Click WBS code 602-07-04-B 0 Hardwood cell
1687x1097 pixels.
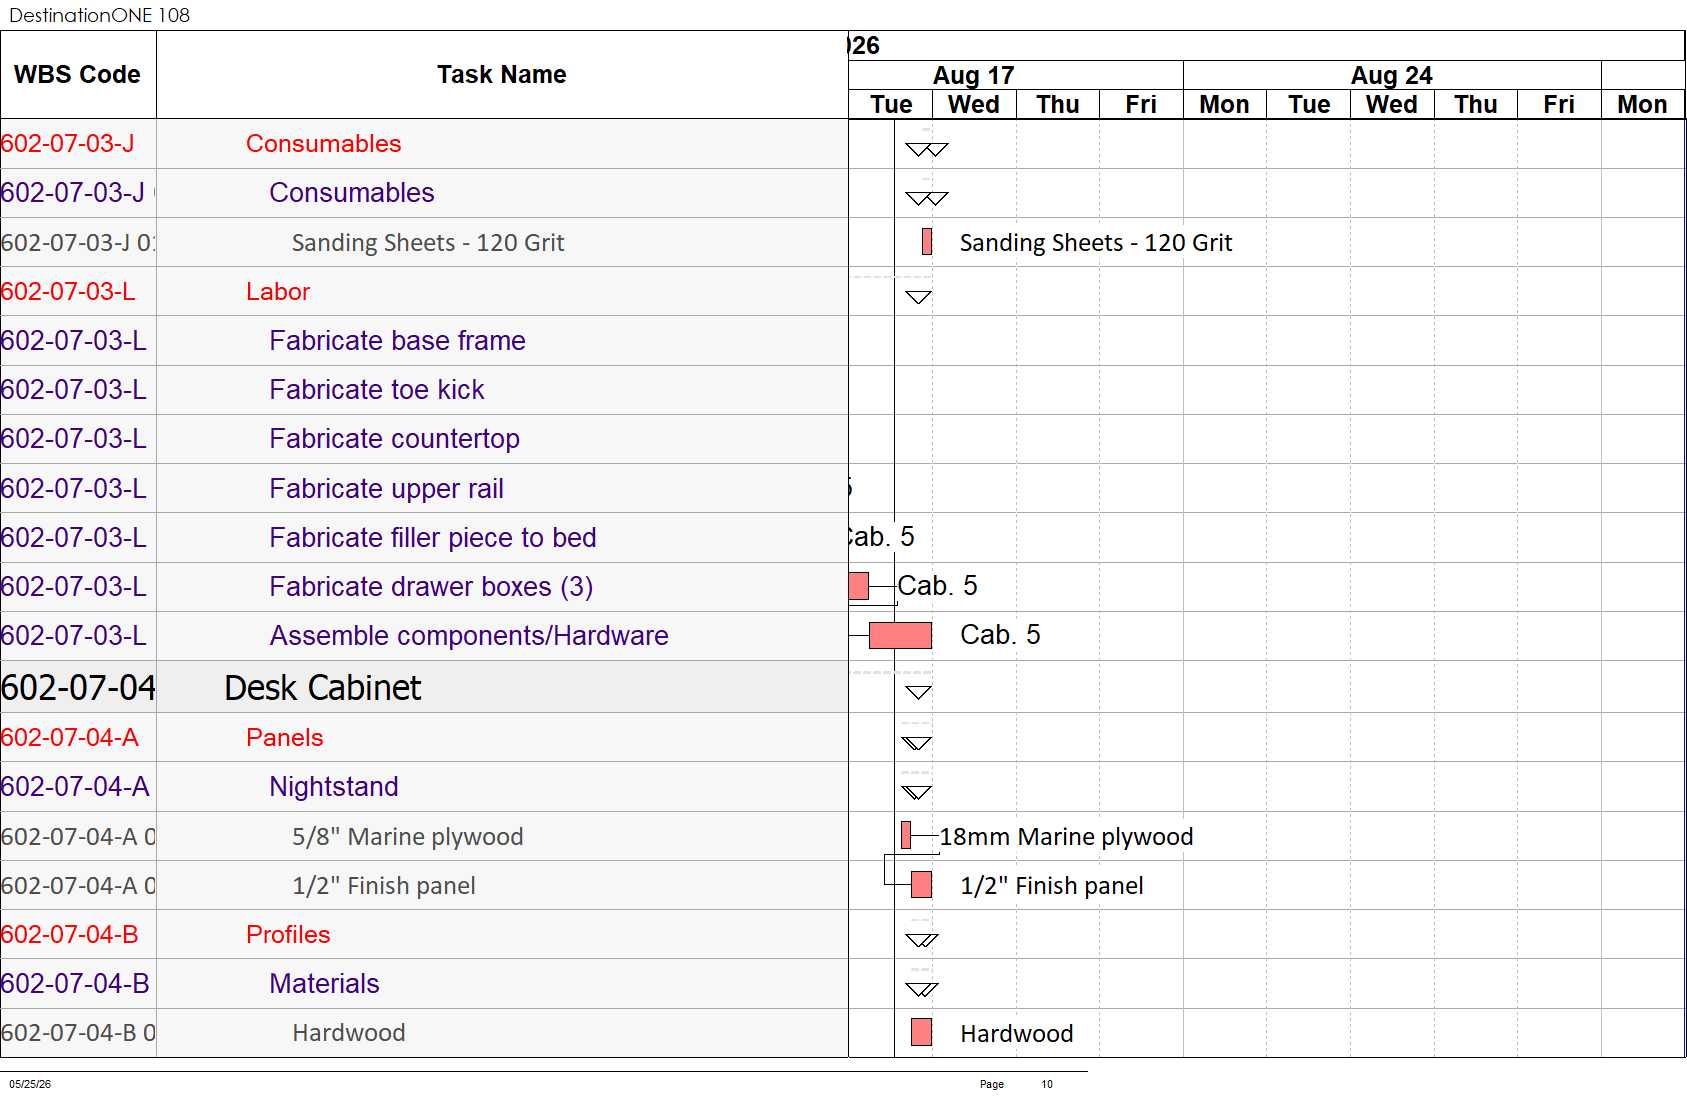point(78,1033)
